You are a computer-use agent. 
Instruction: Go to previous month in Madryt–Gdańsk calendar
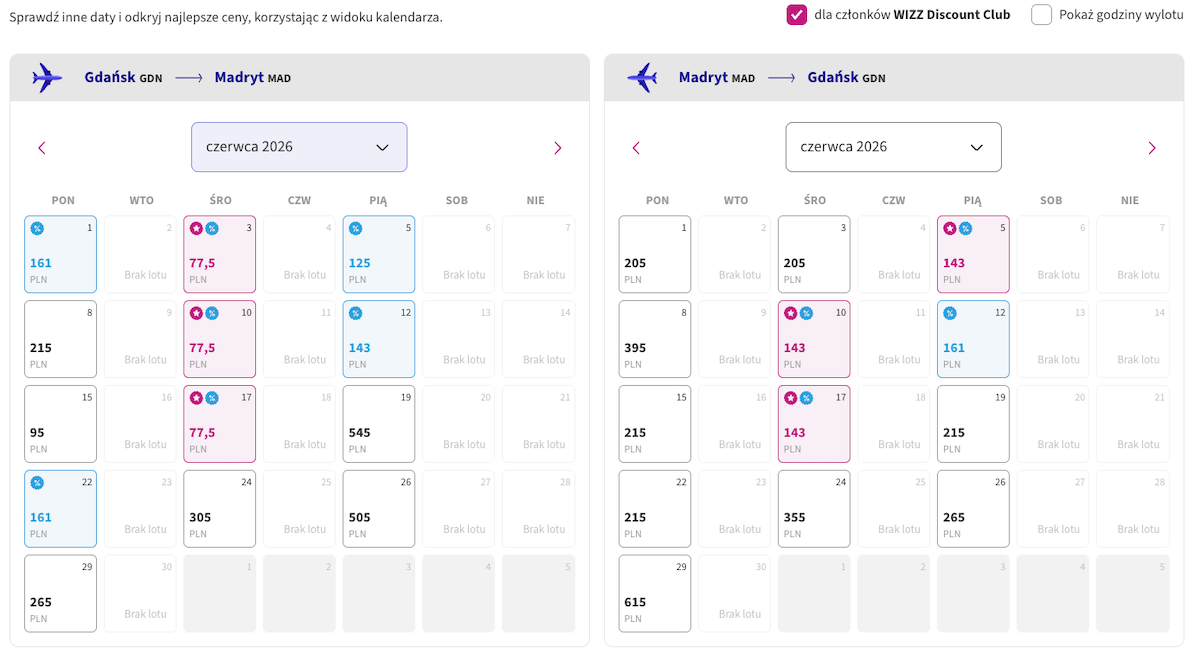click(x=636, y=148)
